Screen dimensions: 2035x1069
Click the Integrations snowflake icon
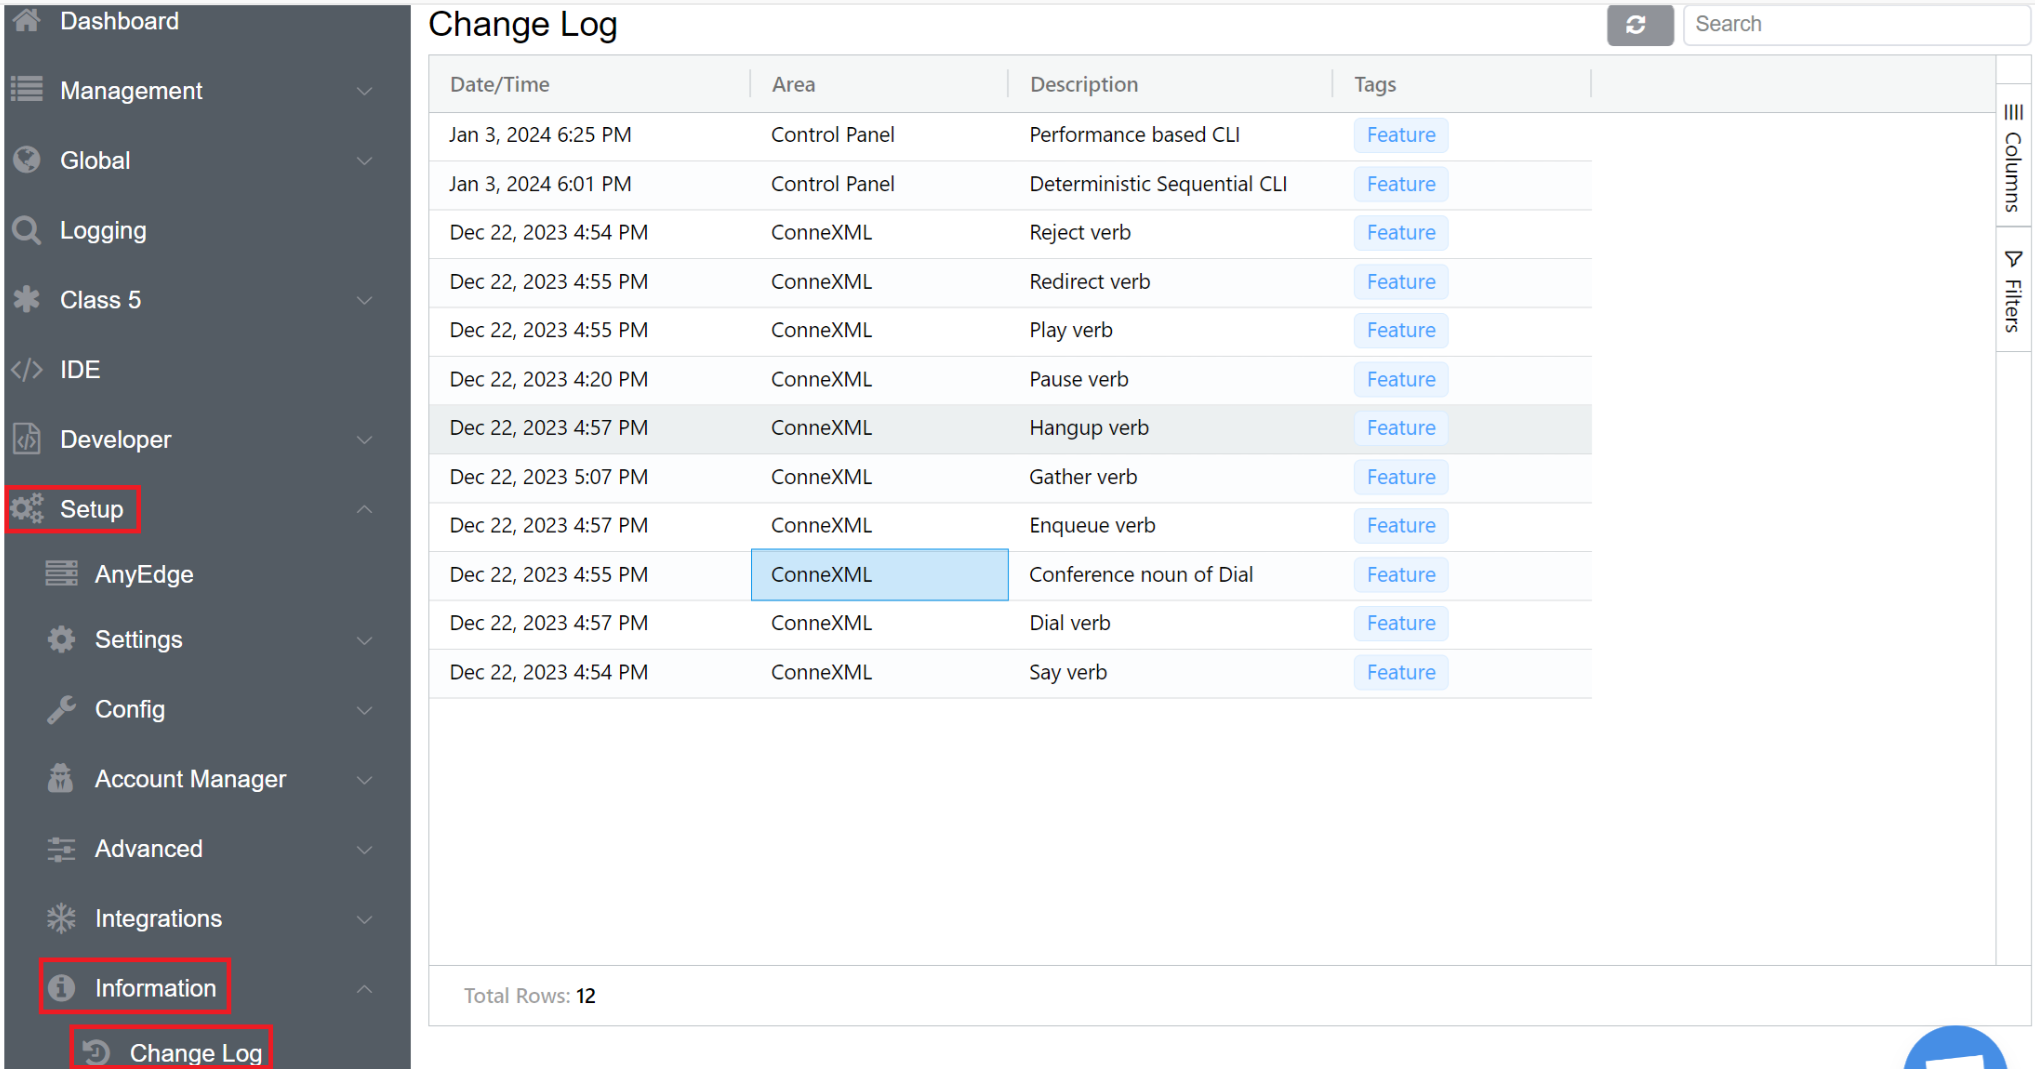click(61, 918)
